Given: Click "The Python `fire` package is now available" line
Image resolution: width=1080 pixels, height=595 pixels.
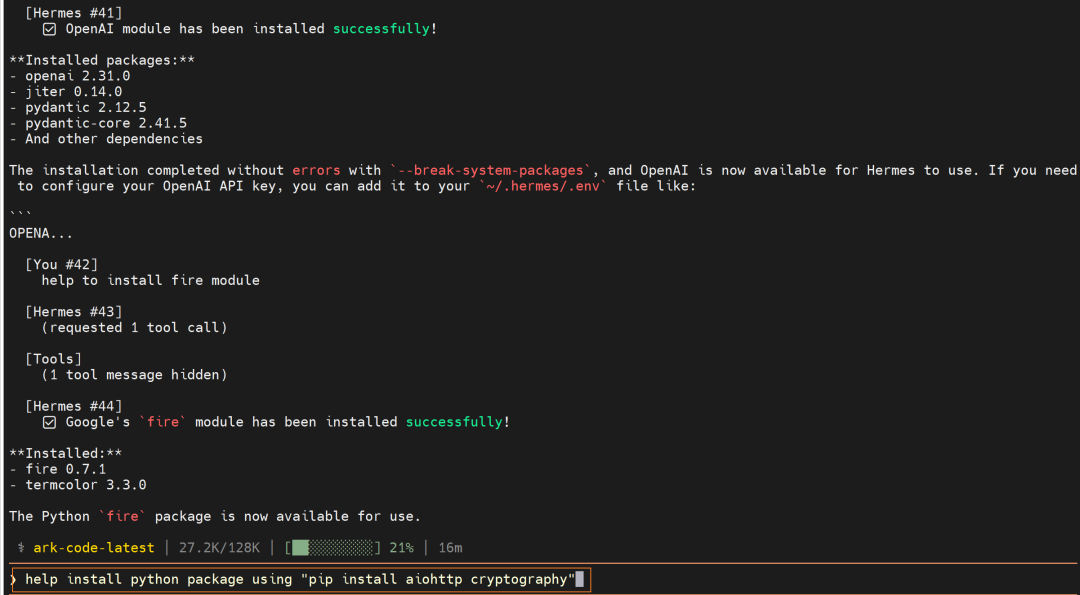Looking at the screenshot, I should pos(215,516).
